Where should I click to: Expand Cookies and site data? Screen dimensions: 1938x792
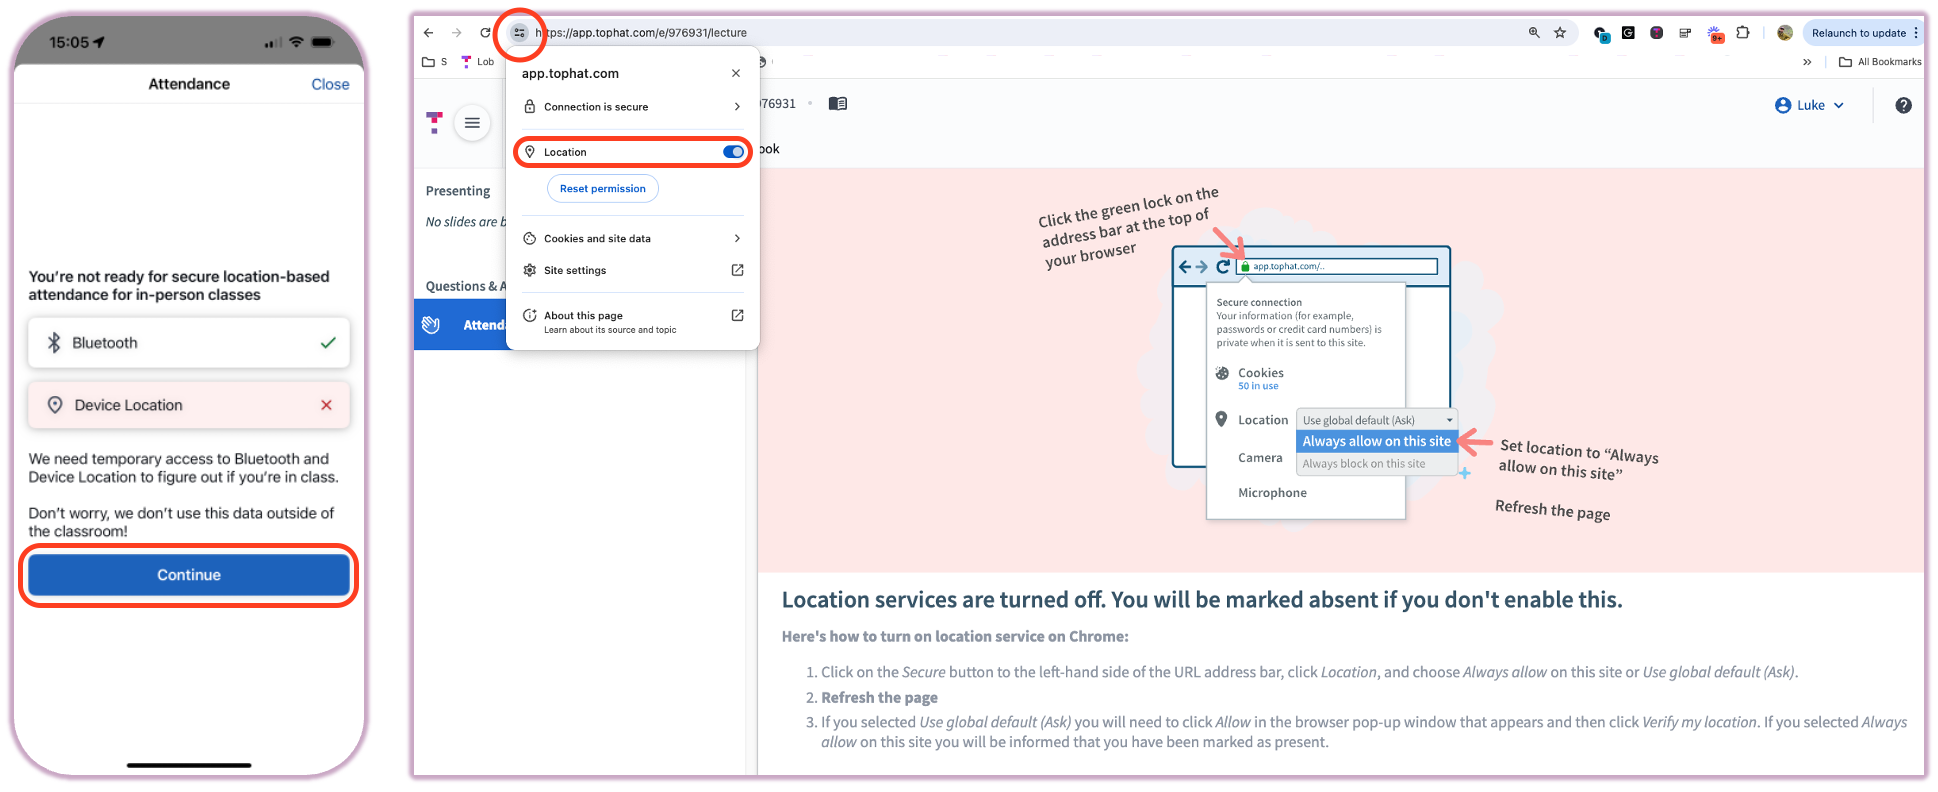click(632, 239)
